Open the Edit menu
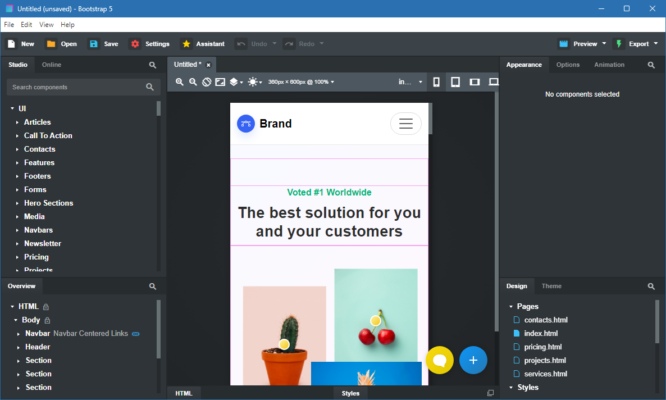This screenshot has width=666, height=400. point(26,25)
